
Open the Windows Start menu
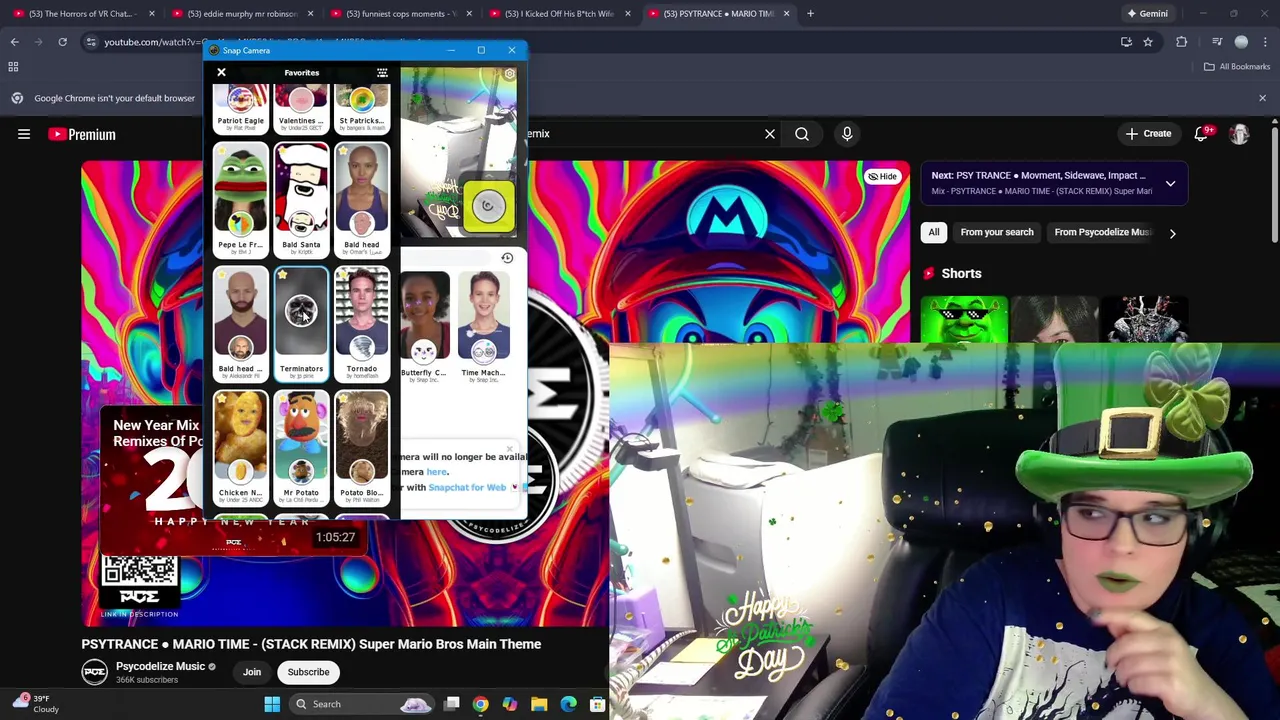tap(272, 704)
